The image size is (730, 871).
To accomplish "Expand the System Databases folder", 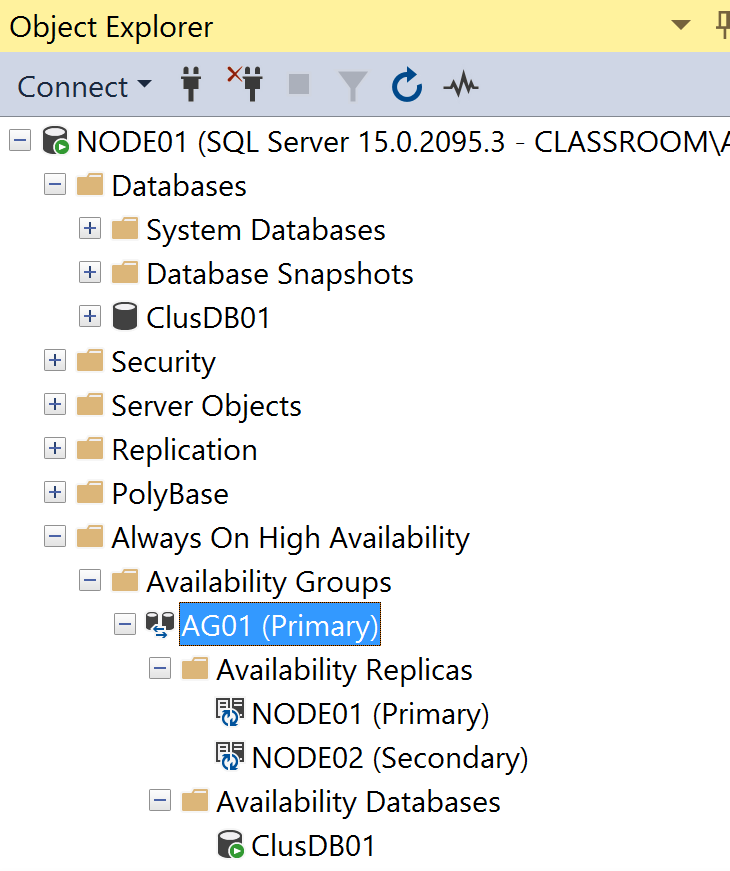I will [90, 230].
